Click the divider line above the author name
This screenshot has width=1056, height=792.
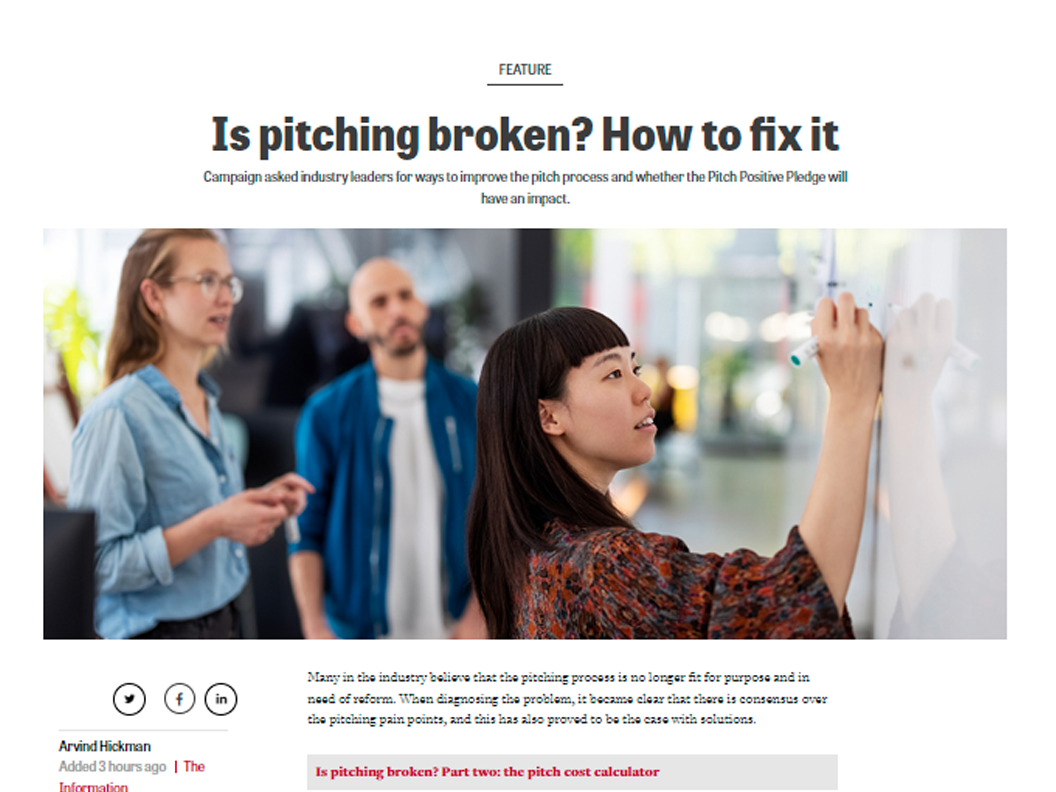(x=143, y=730)
